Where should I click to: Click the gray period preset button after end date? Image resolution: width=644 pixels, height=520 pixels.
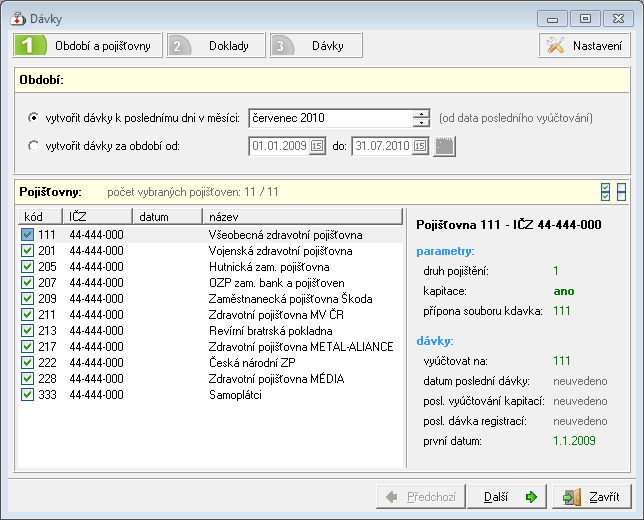pyautogui.click(x=444, y=146)
